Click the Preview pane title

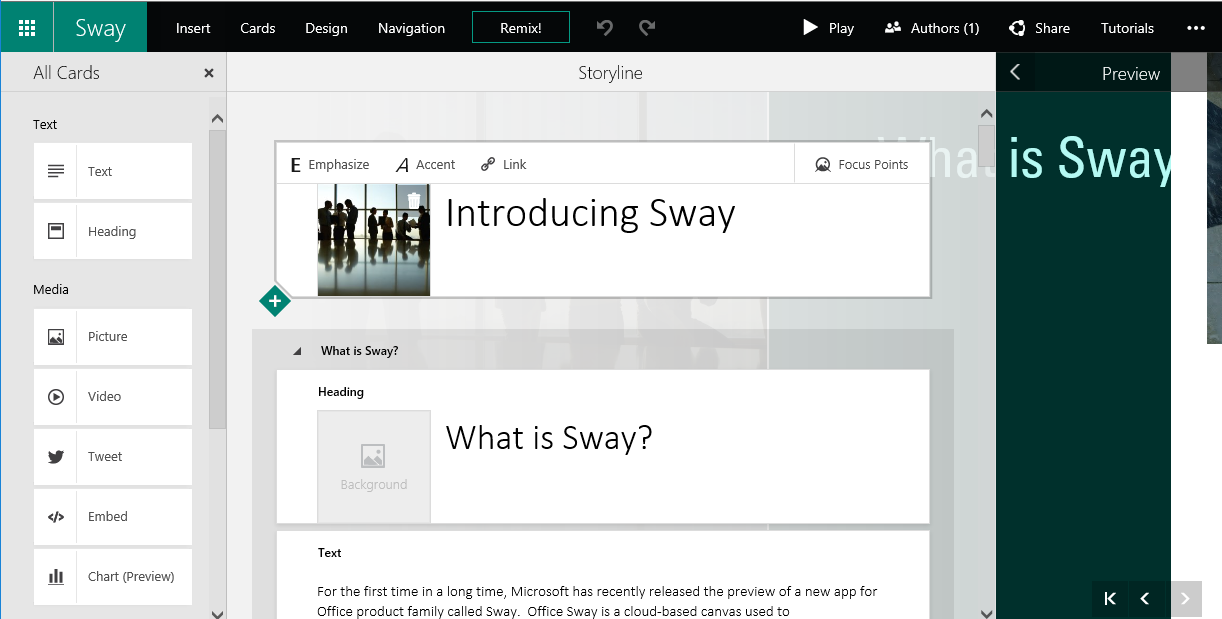(x=1131, y=73)
